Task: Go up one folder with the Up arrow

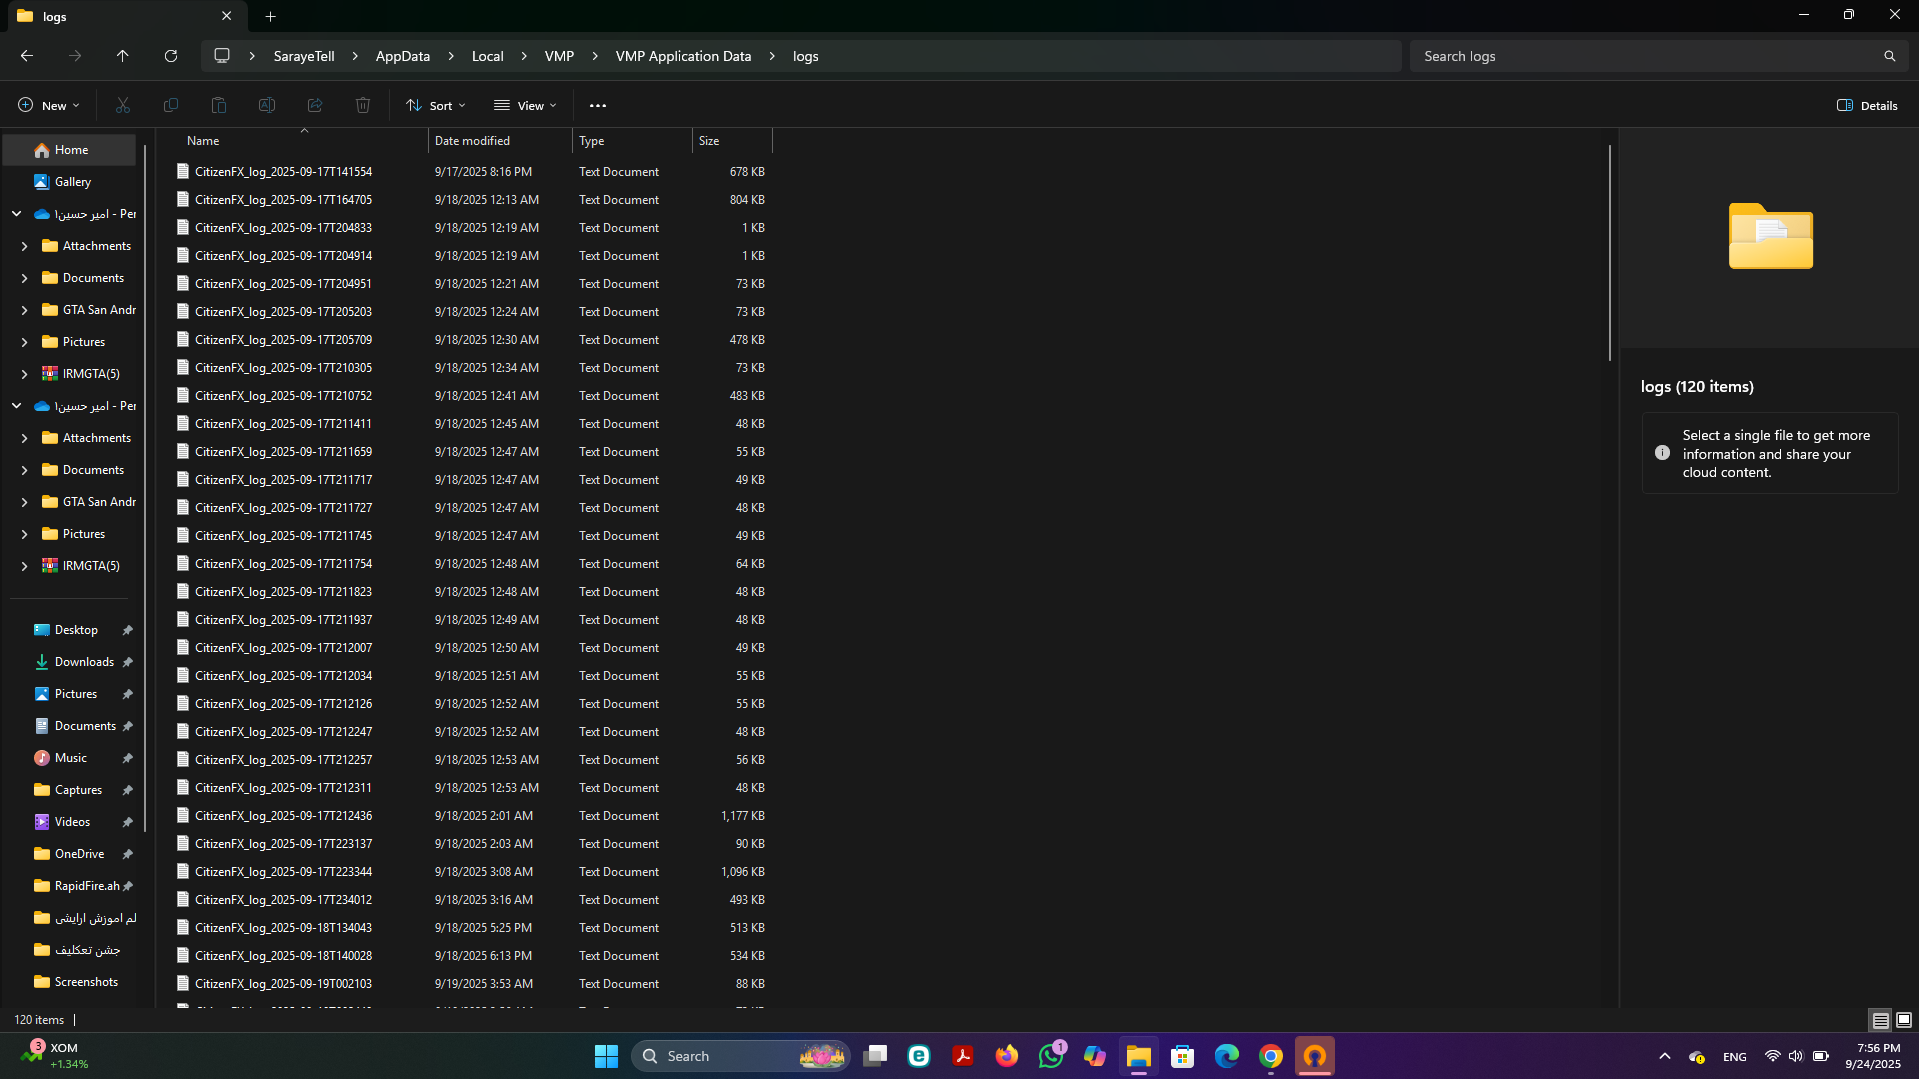Action: [123, 56]
